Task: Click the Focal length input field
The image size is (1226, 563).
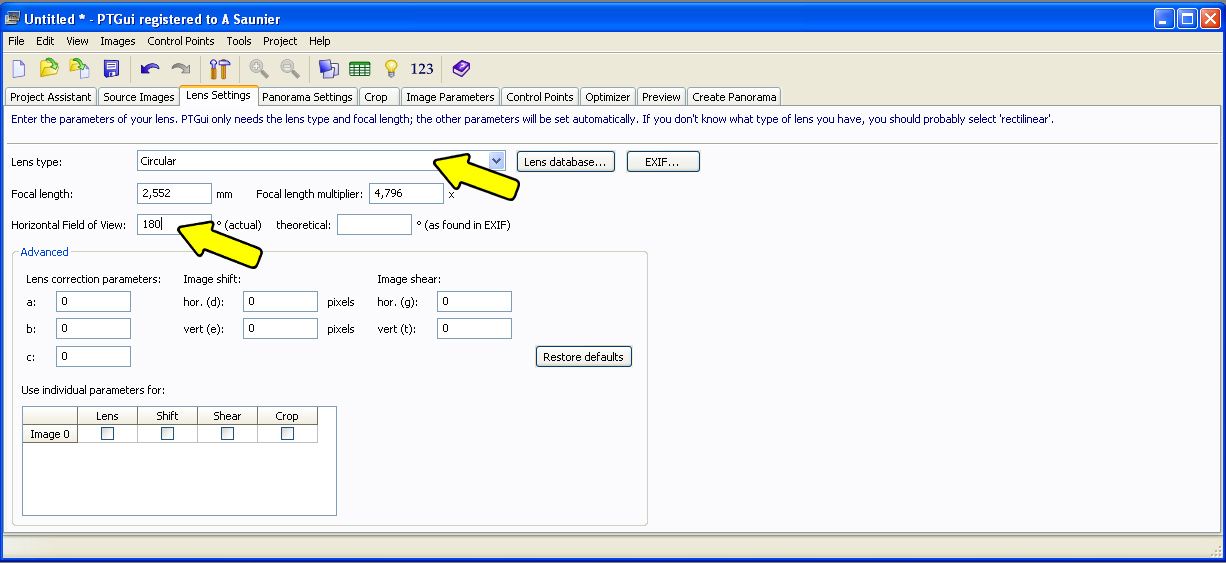Action: (x=174, y=194)
